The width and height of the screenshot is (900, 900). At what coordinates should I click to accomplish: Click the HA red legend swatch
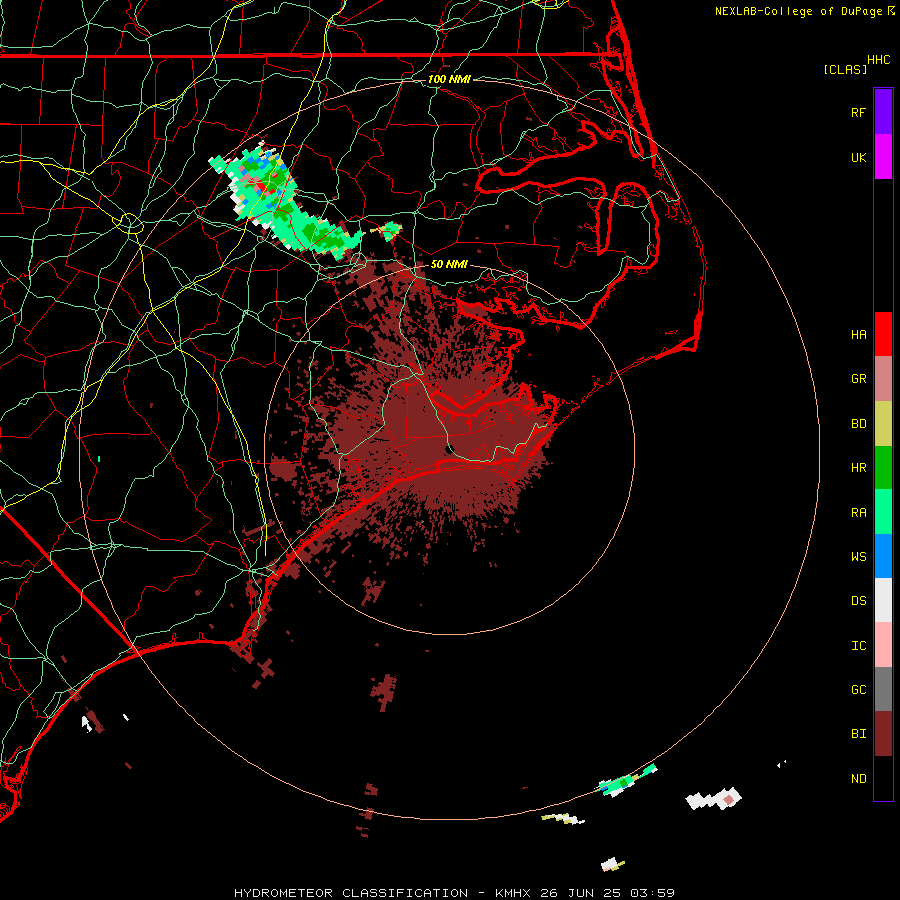(x=883, y=334)
